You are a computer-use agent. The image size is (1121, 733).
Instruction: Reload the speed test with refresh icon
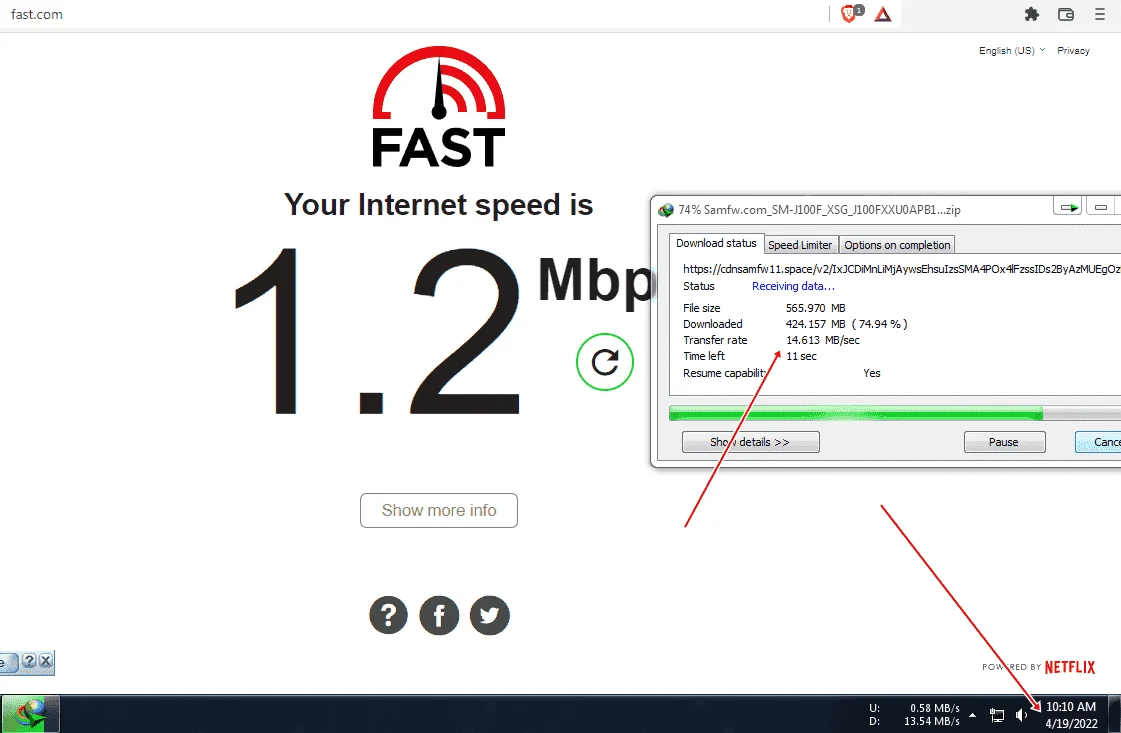click(605, 362)
